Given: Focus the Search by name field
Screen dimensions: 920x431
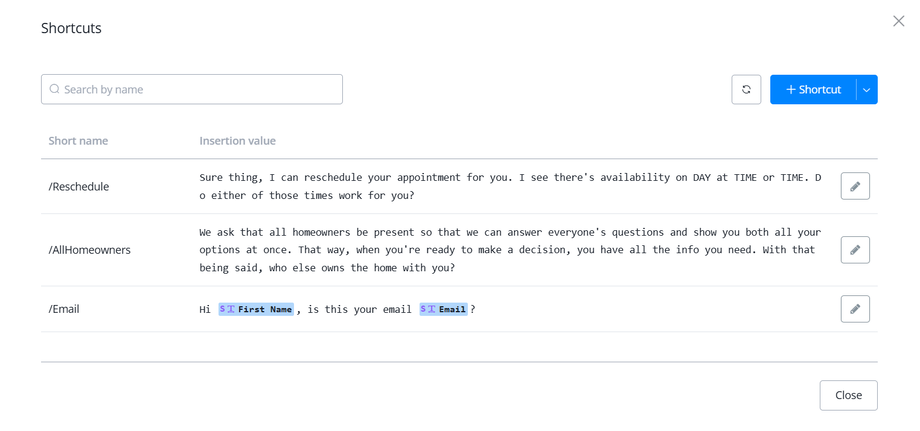Looking at the screenshot, I should [200, 90].
